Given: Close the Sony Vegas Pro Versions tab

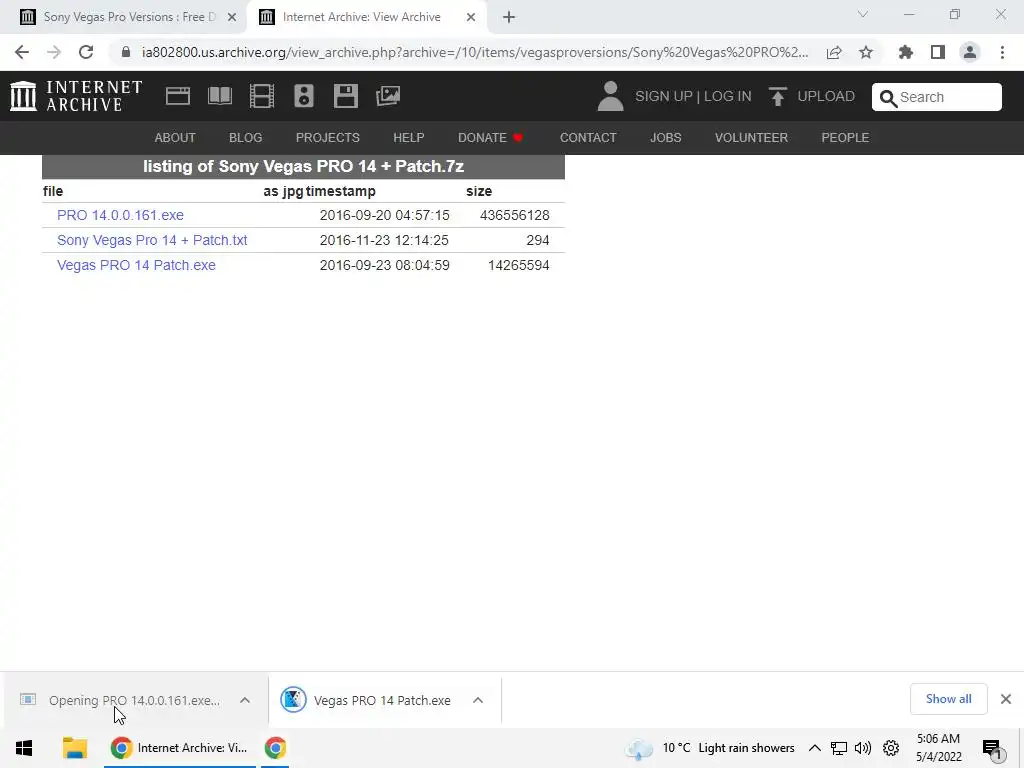Looking at the screenshot, I should coord(232,17).
